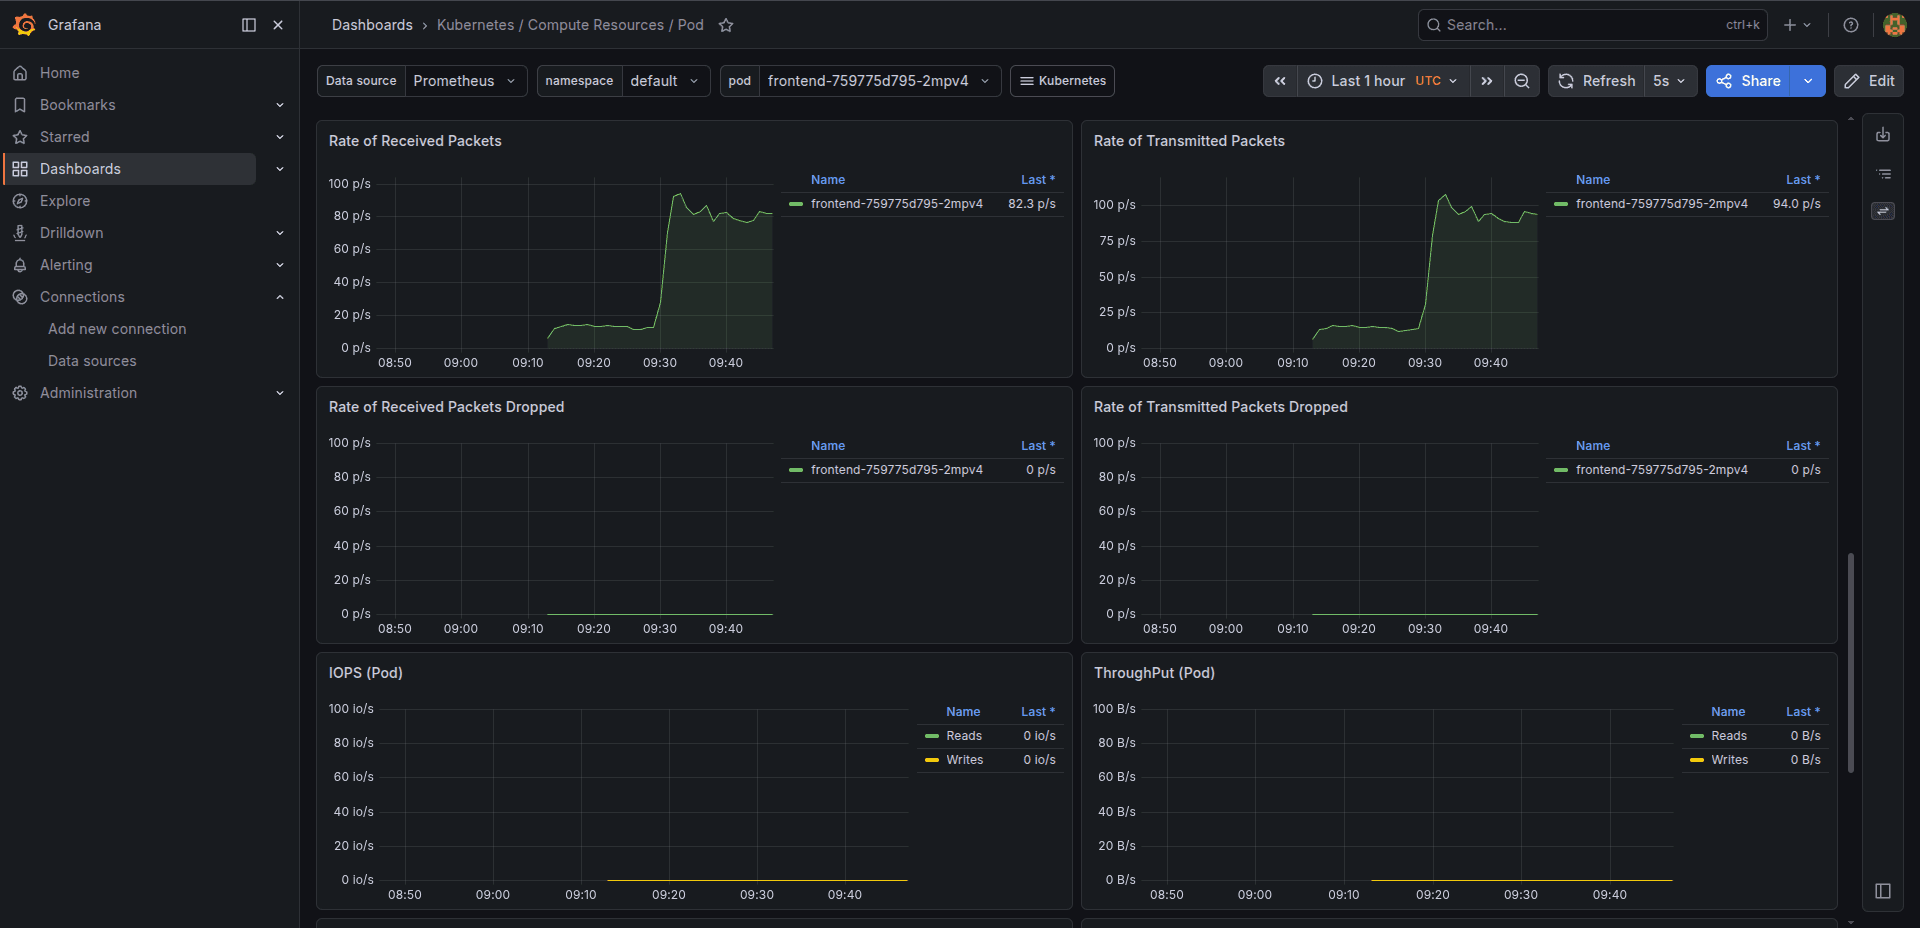The width and height of the screenshot is (1920, 928).
Task: Zoom out the time range
Action: 1522,81
